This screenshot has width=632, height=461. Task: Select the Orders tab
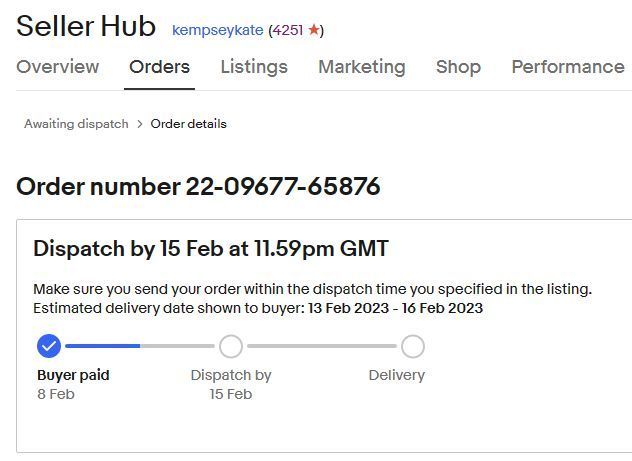tap(159, 66)
